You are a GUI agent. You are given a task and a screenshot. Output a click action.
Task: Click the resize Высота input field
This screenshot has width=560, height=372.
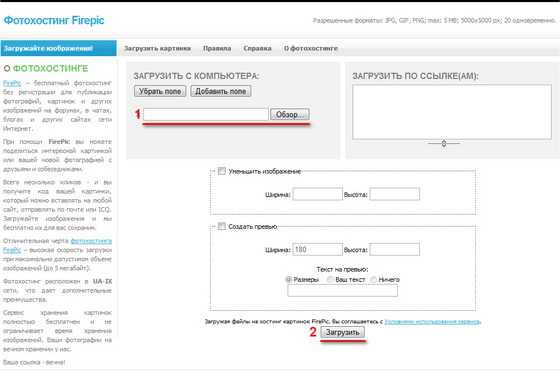point(395,194)
